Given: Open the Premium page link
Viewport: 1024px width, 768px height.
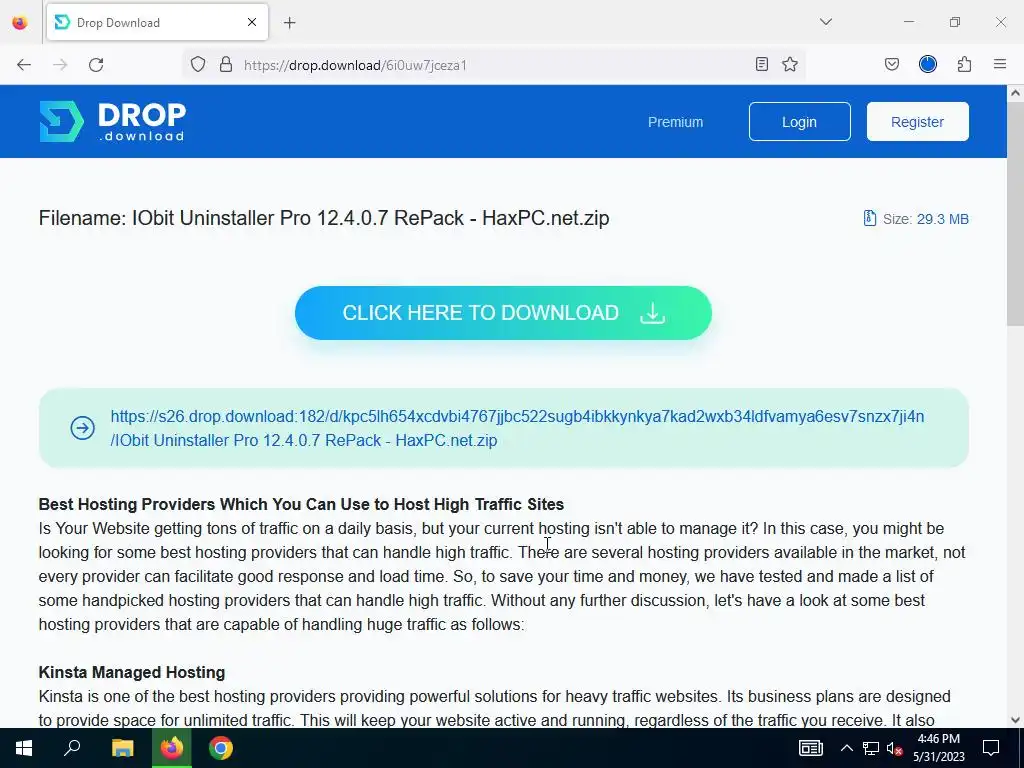Looking at the screenshot, I should coord(675,122).
